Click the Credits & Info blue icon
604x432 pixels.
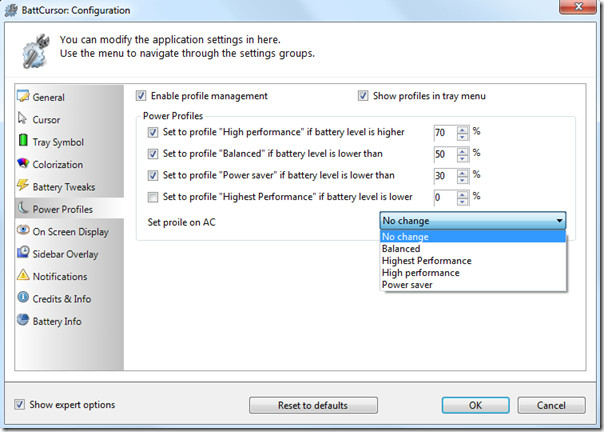(23, 297)
